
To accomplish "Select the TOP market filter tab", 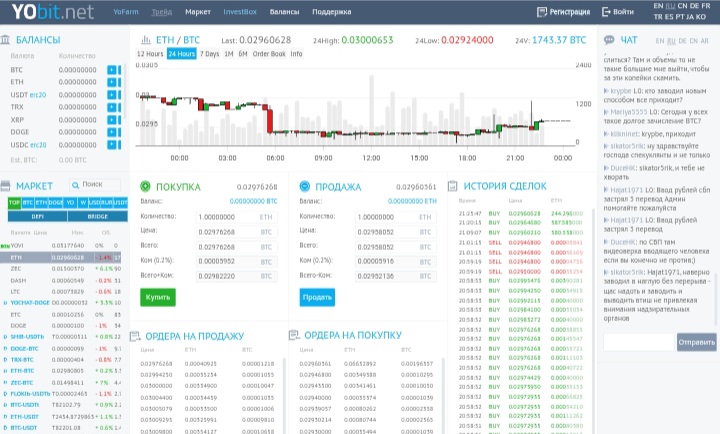I will [14, 203].
